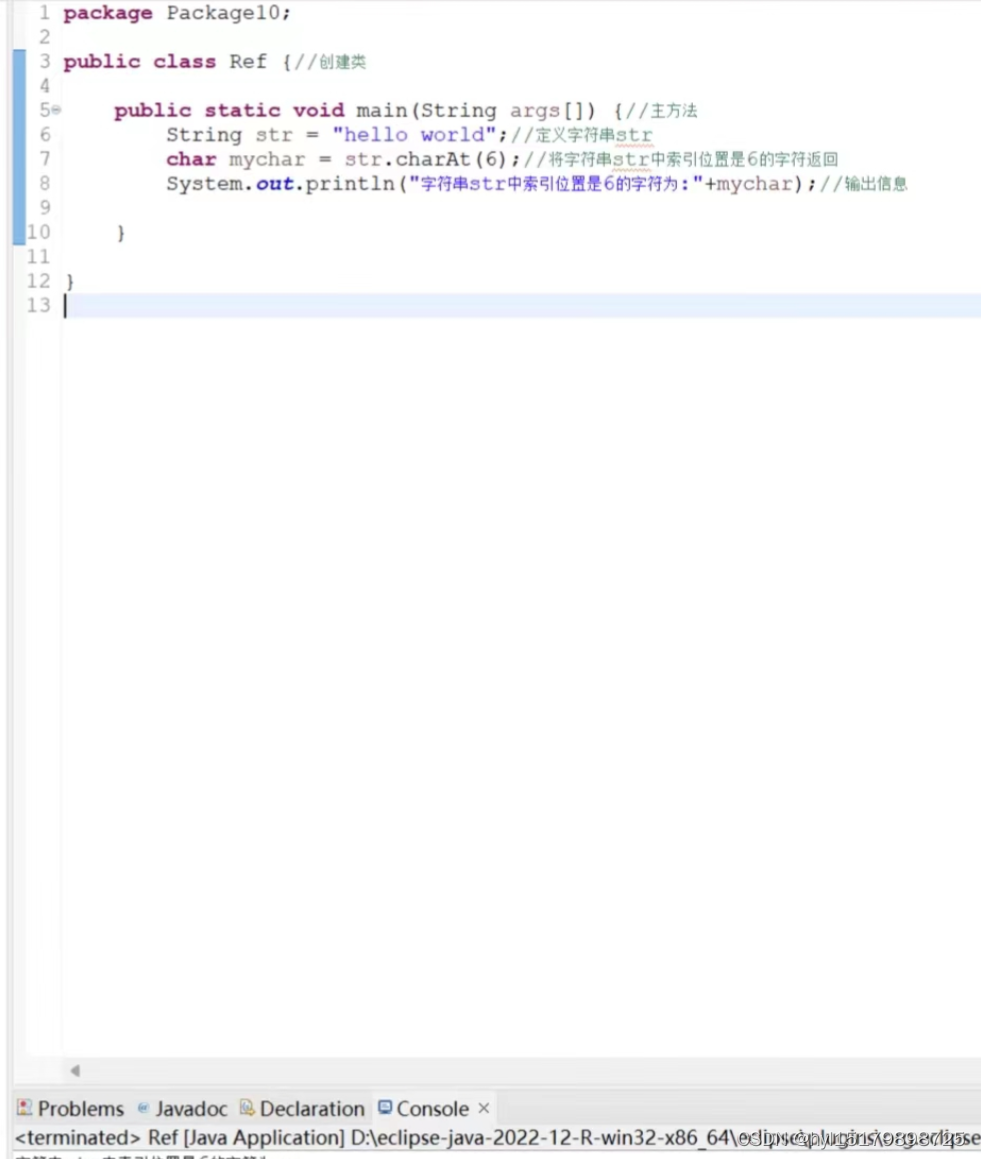Screen dimensions: 981x1159
Task: Click the '//输出信息' comment on line 8
Action: (x=863, y=184)
